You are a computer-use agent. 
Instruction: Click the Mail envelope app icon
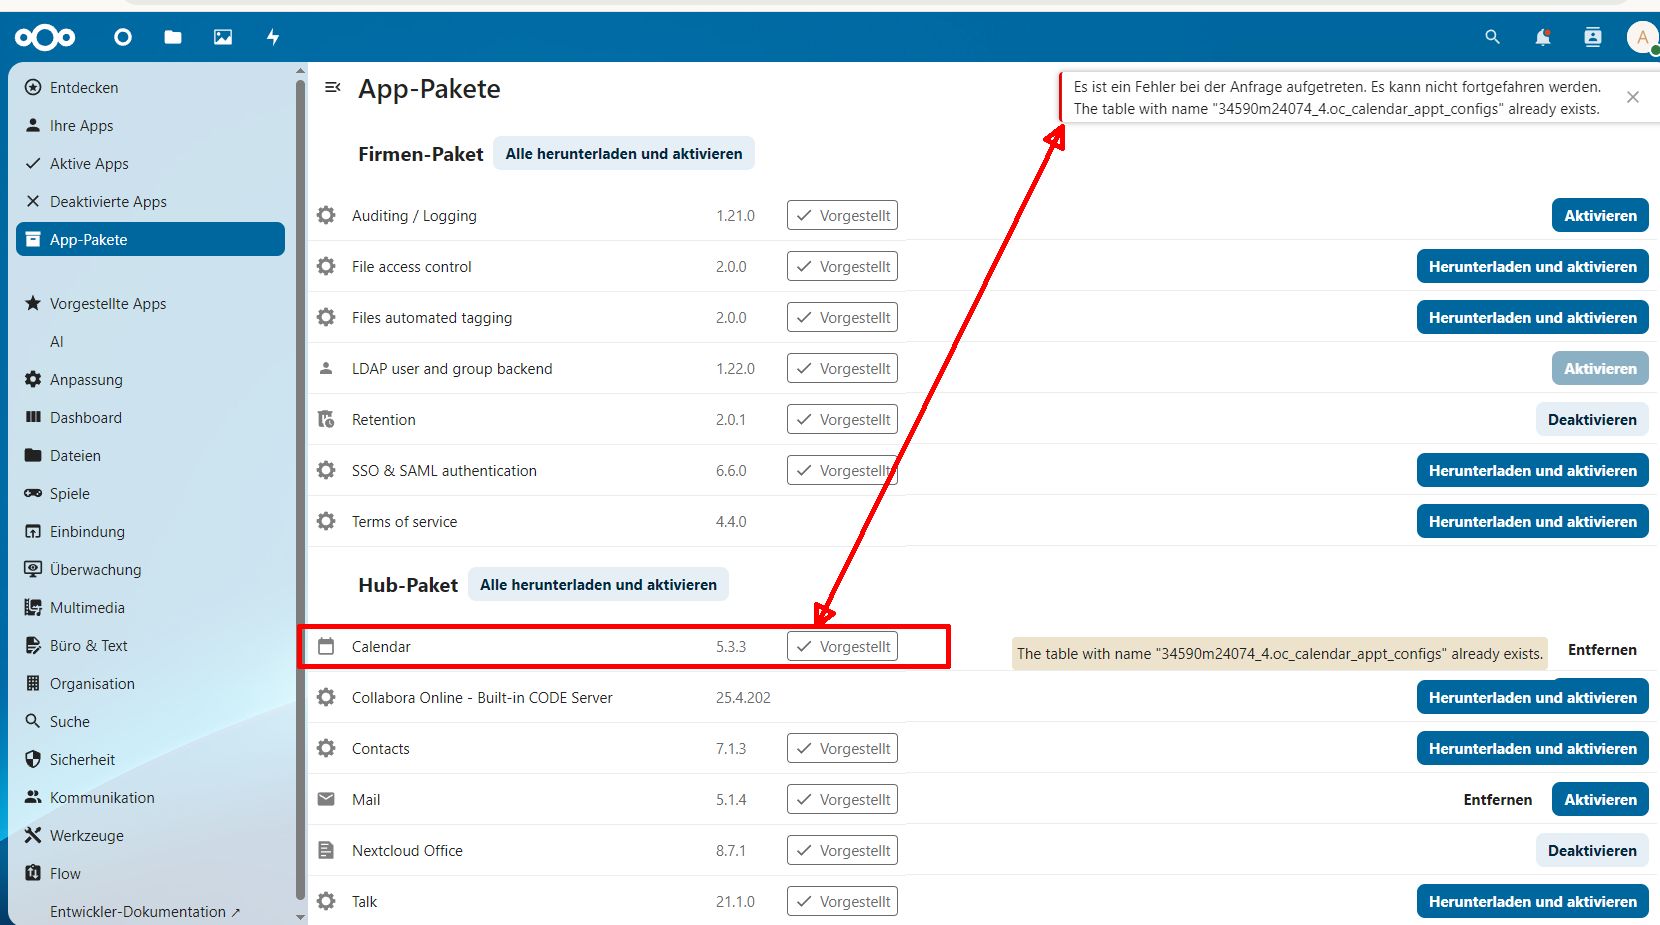pyautogui.click(x=326, y=799)
